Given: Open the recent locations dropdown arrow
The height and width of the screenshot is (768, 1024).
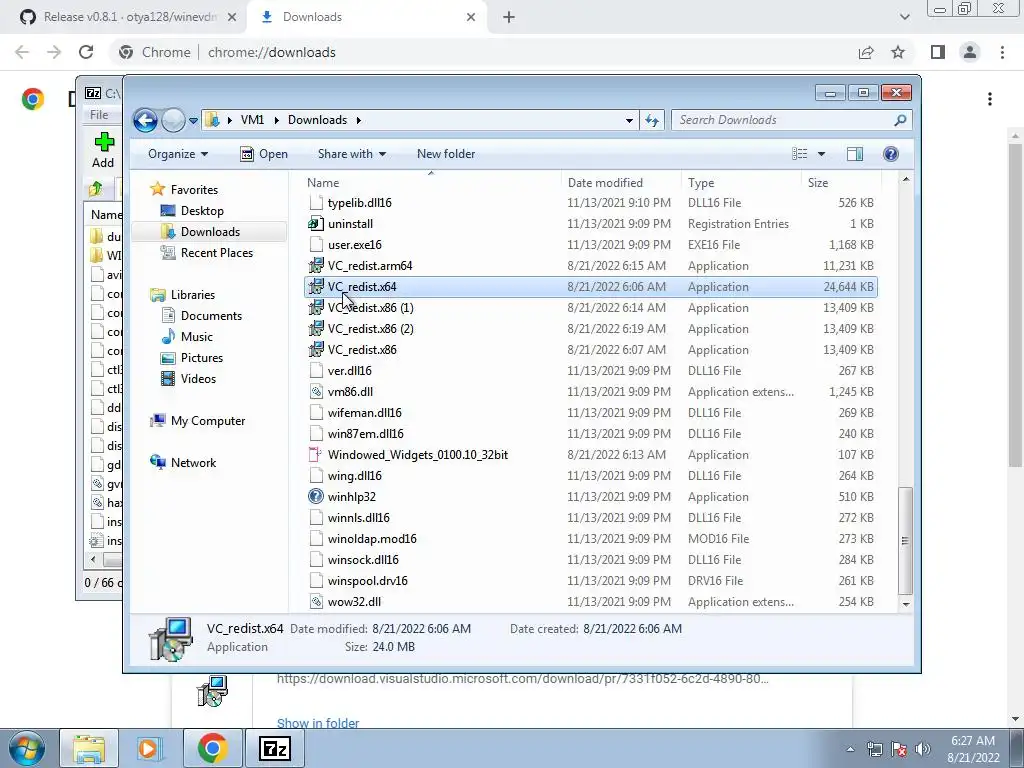Looking at the screenshot, I should (193, 121).
